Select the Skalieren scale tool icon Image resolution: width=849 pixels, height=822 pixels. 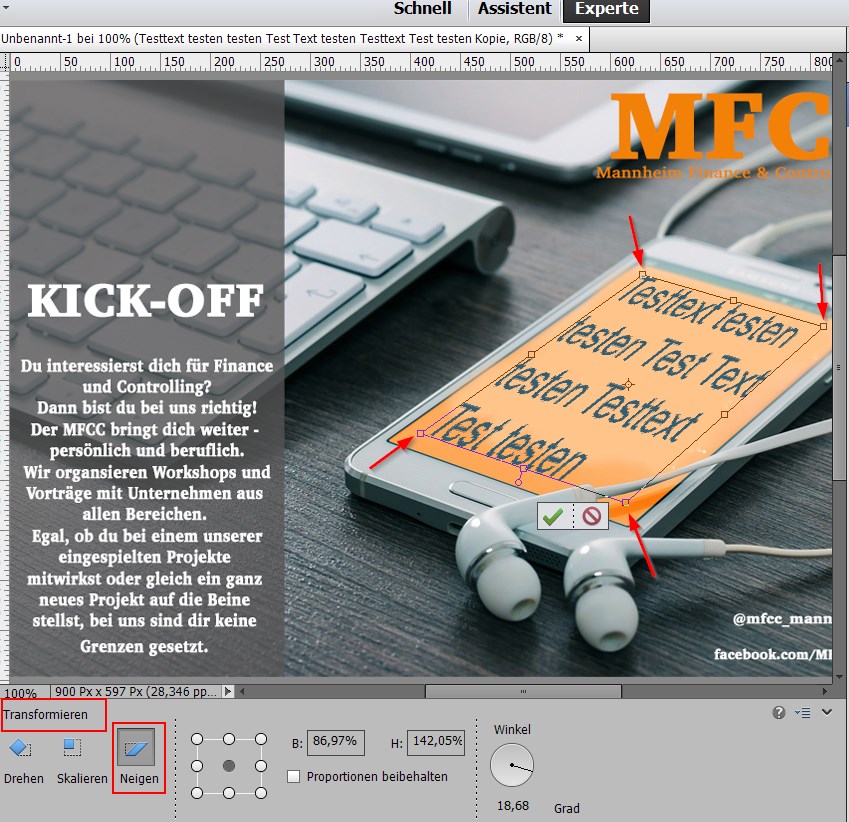pyautogui.click(x=72, y=748)
